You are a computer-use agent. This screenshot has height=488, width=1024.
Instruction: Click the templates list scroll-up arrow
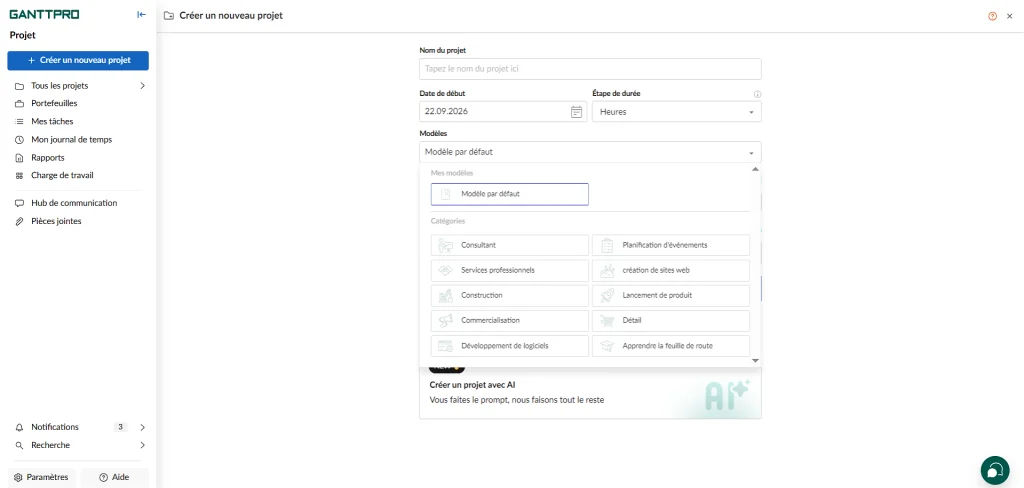pos(756,169)
